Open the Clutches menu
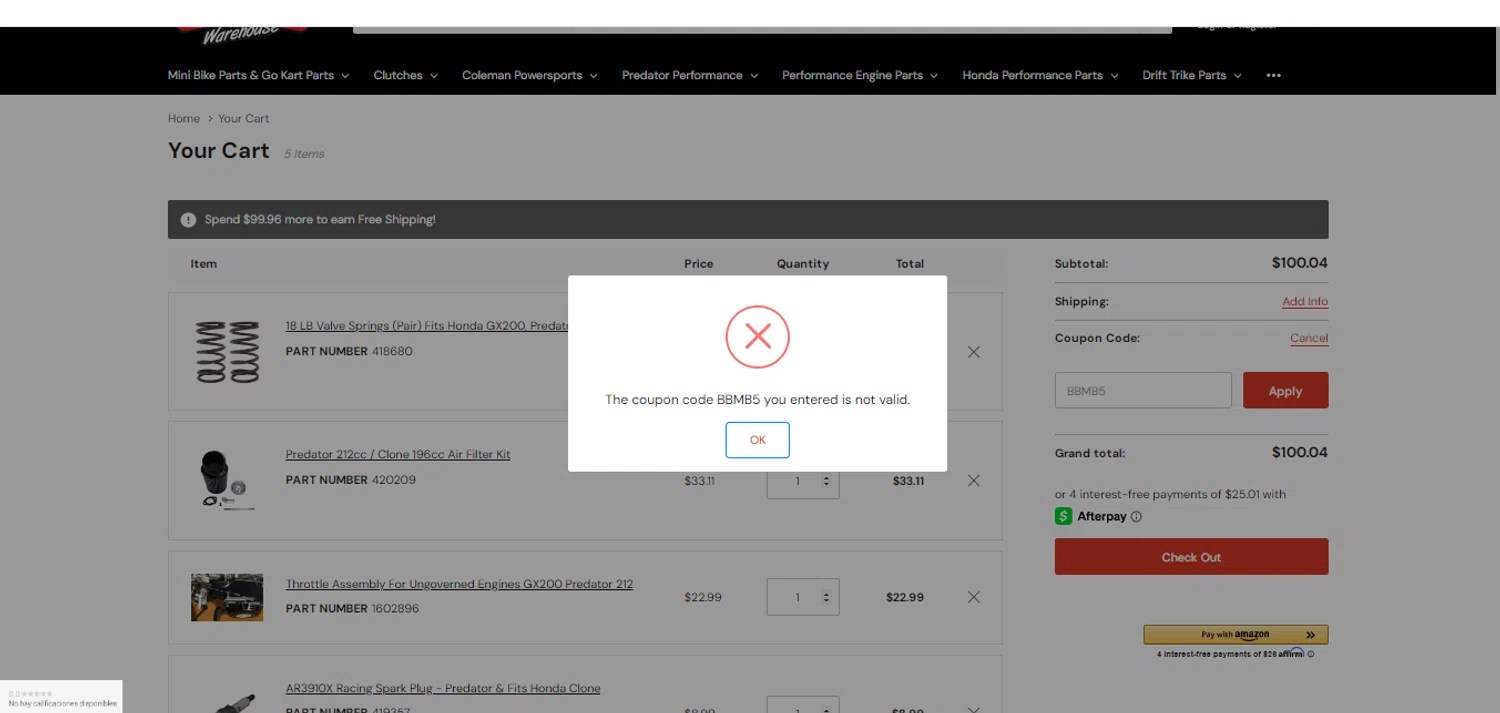Viewport: 1500px width, 713px height. [x=398, y=75]
